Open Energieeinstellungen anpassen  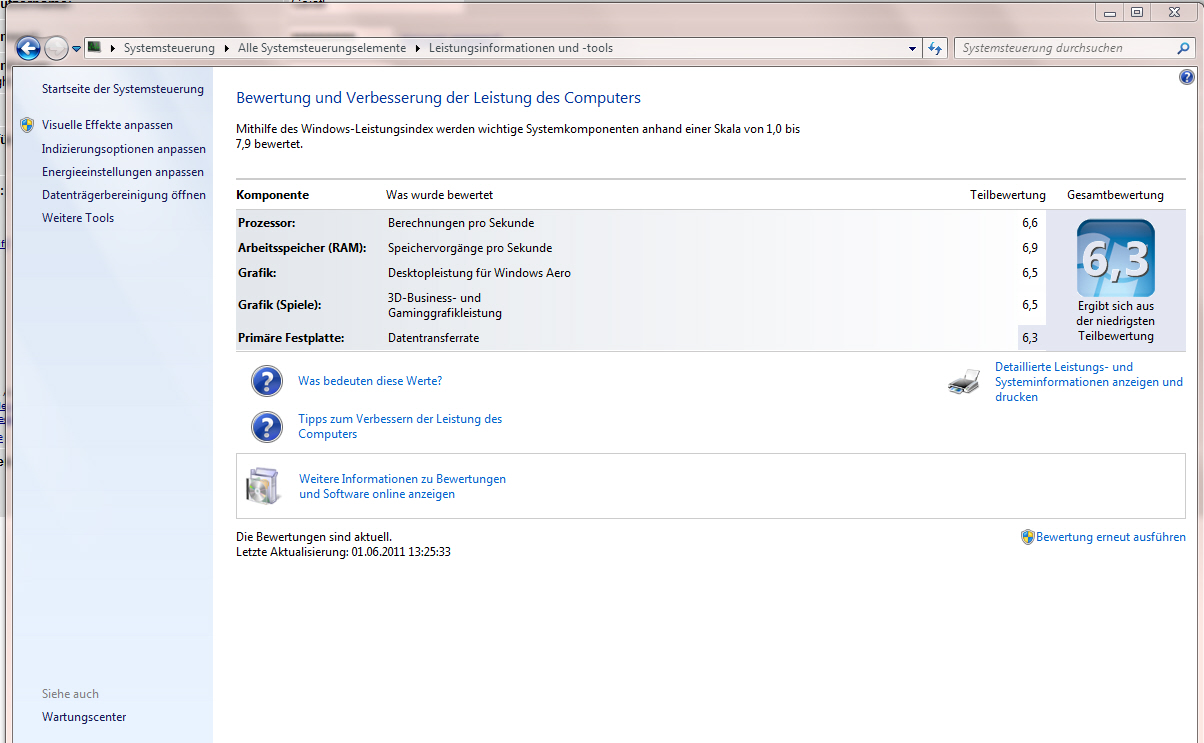(123, 172)
